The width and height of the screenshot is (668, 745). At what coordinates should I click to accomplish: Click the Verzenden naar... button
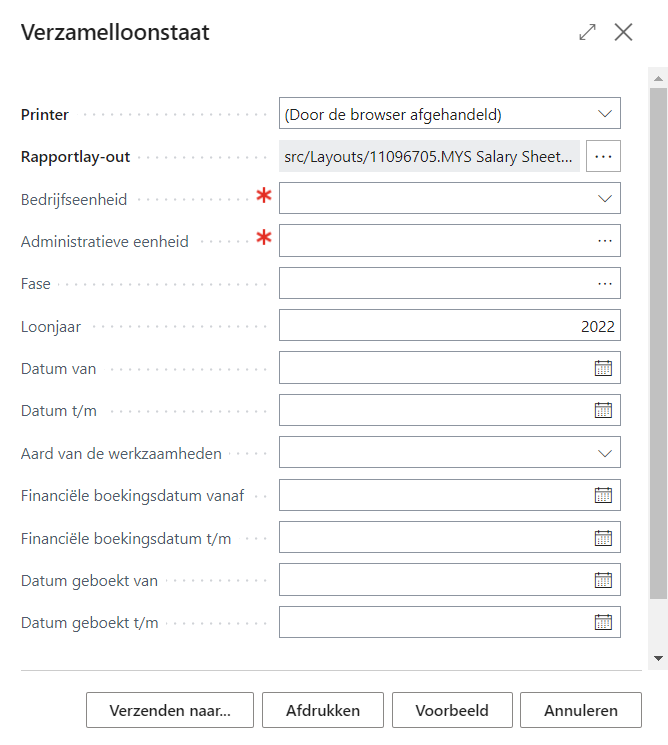(170, 711)
